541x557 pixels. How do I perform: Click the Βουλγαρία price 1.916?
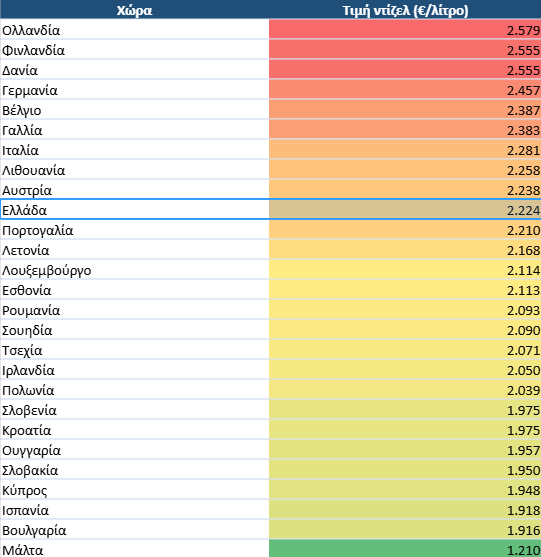pos(405,530)
